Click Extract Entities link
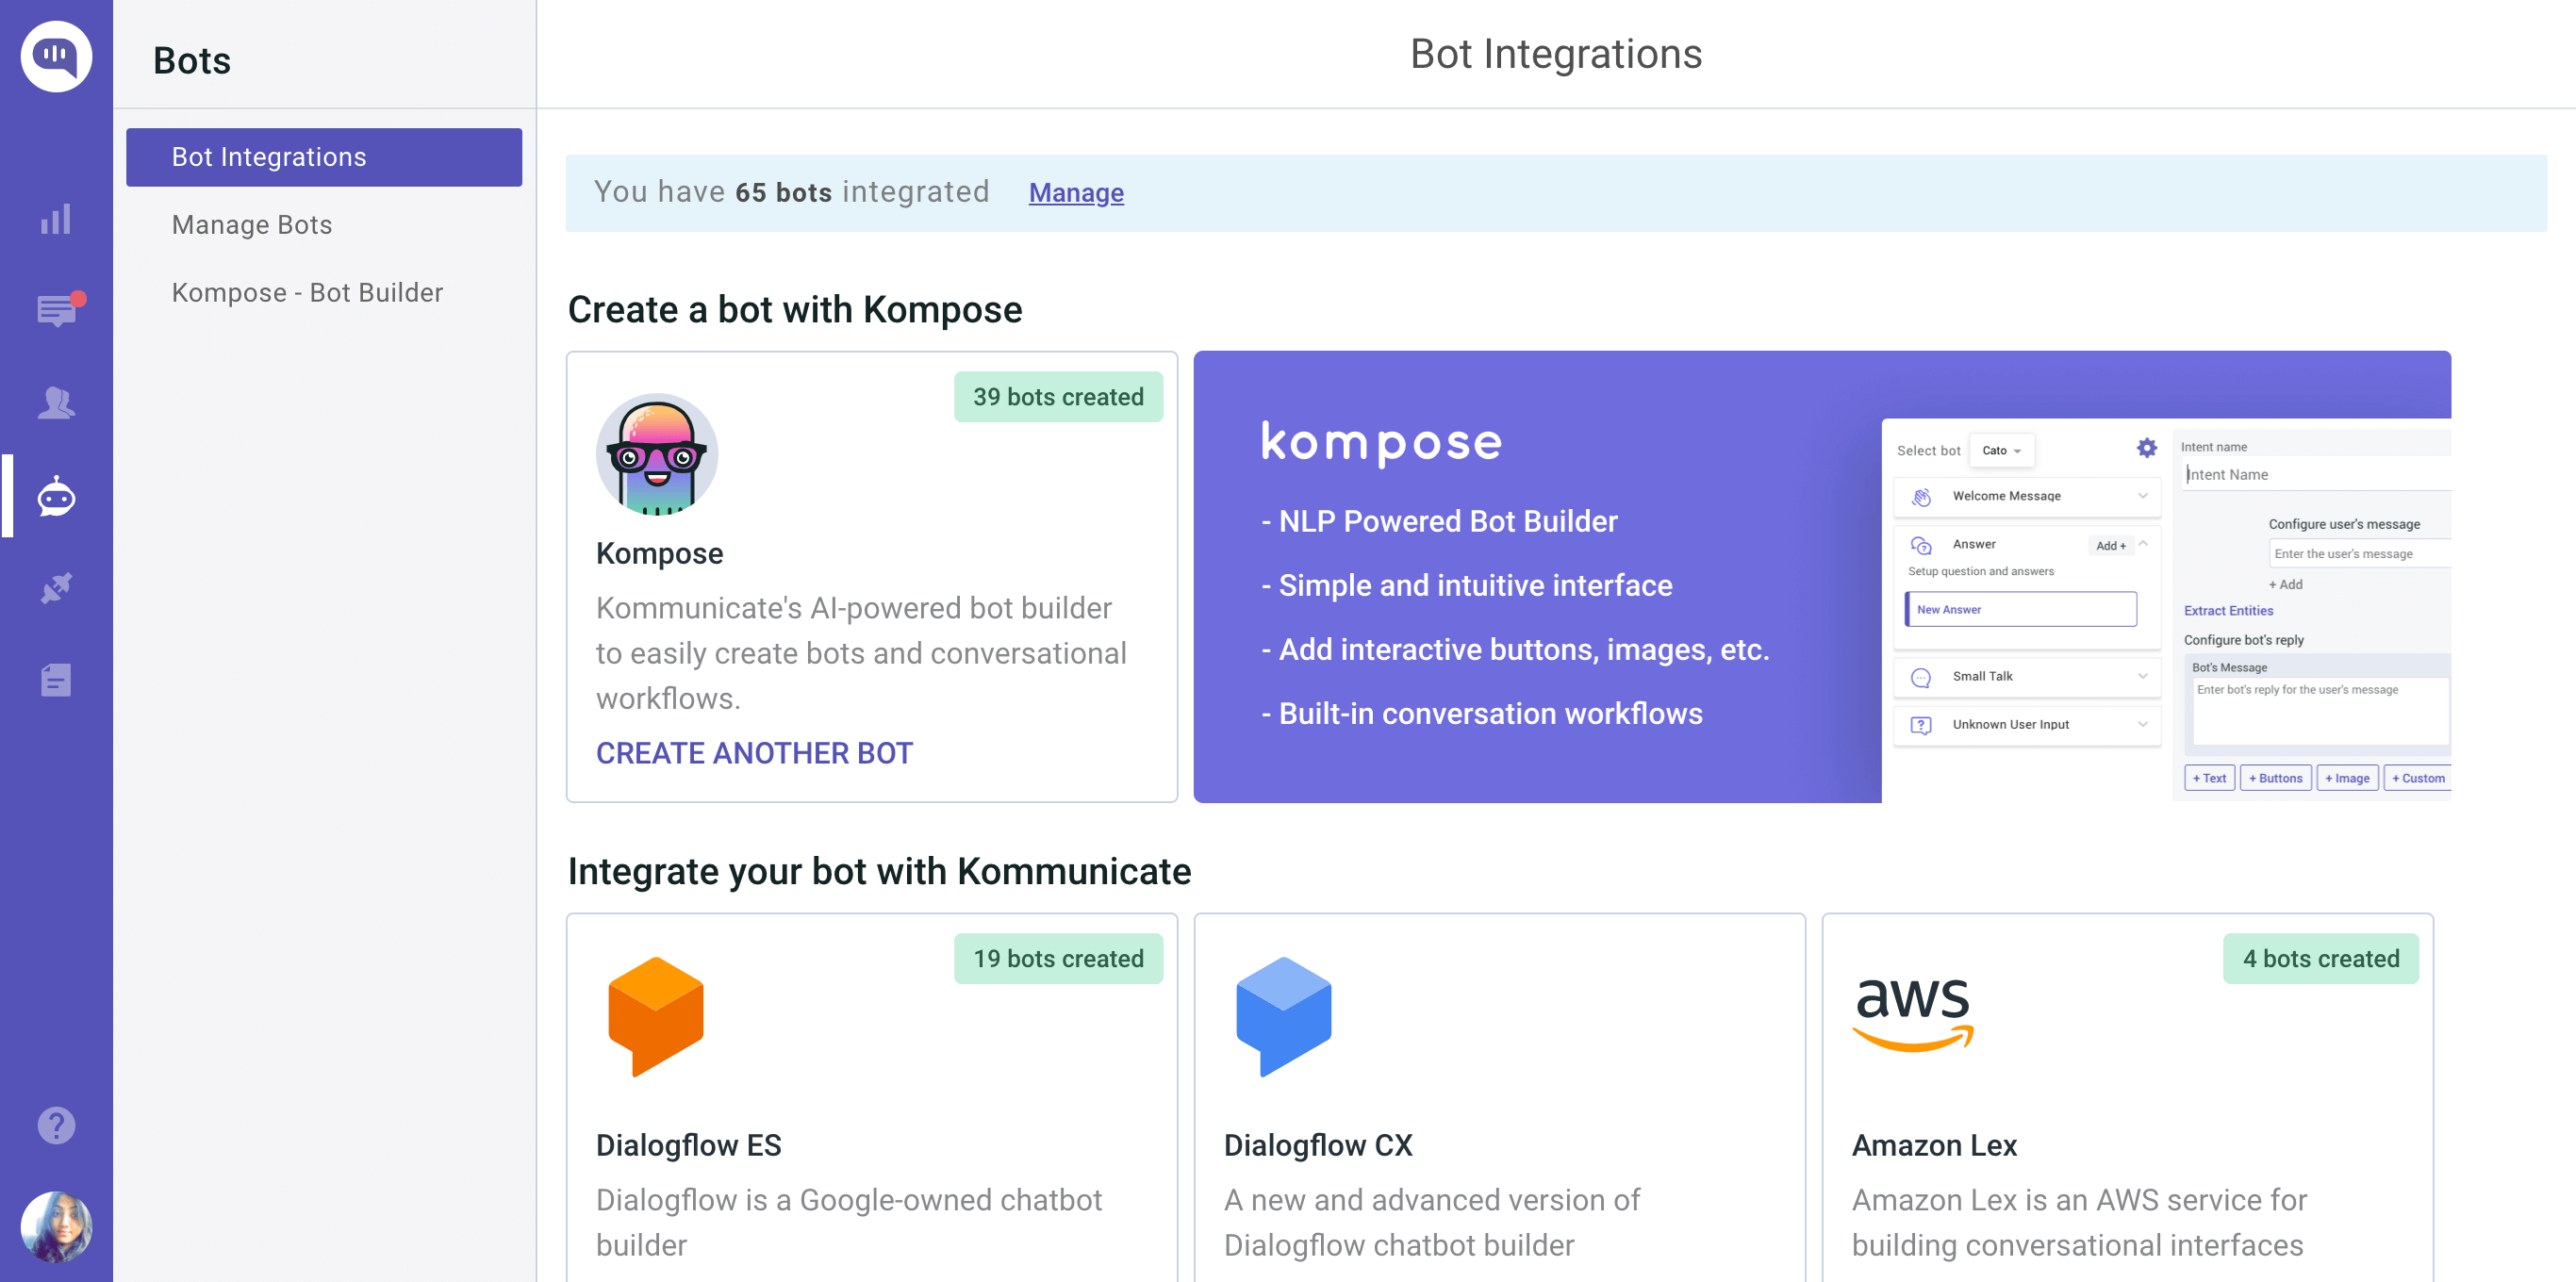 coord(2227,611)
